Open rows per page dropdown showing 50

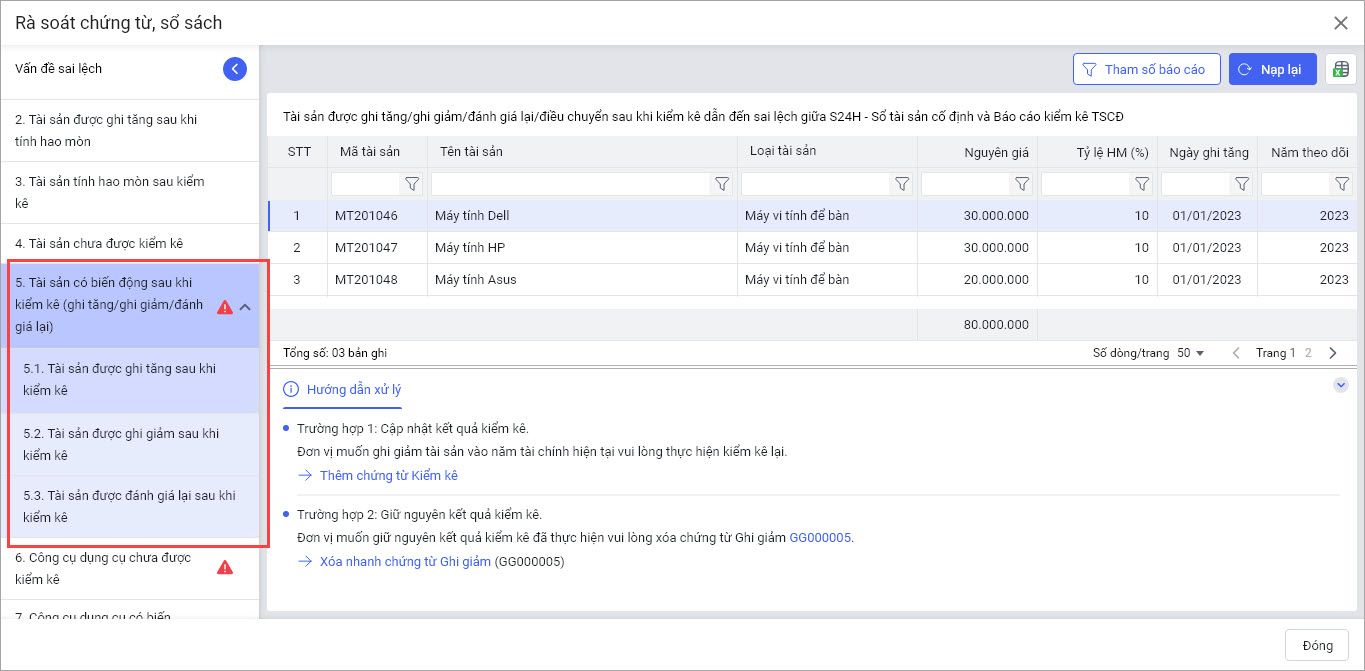pos(1191,353)
